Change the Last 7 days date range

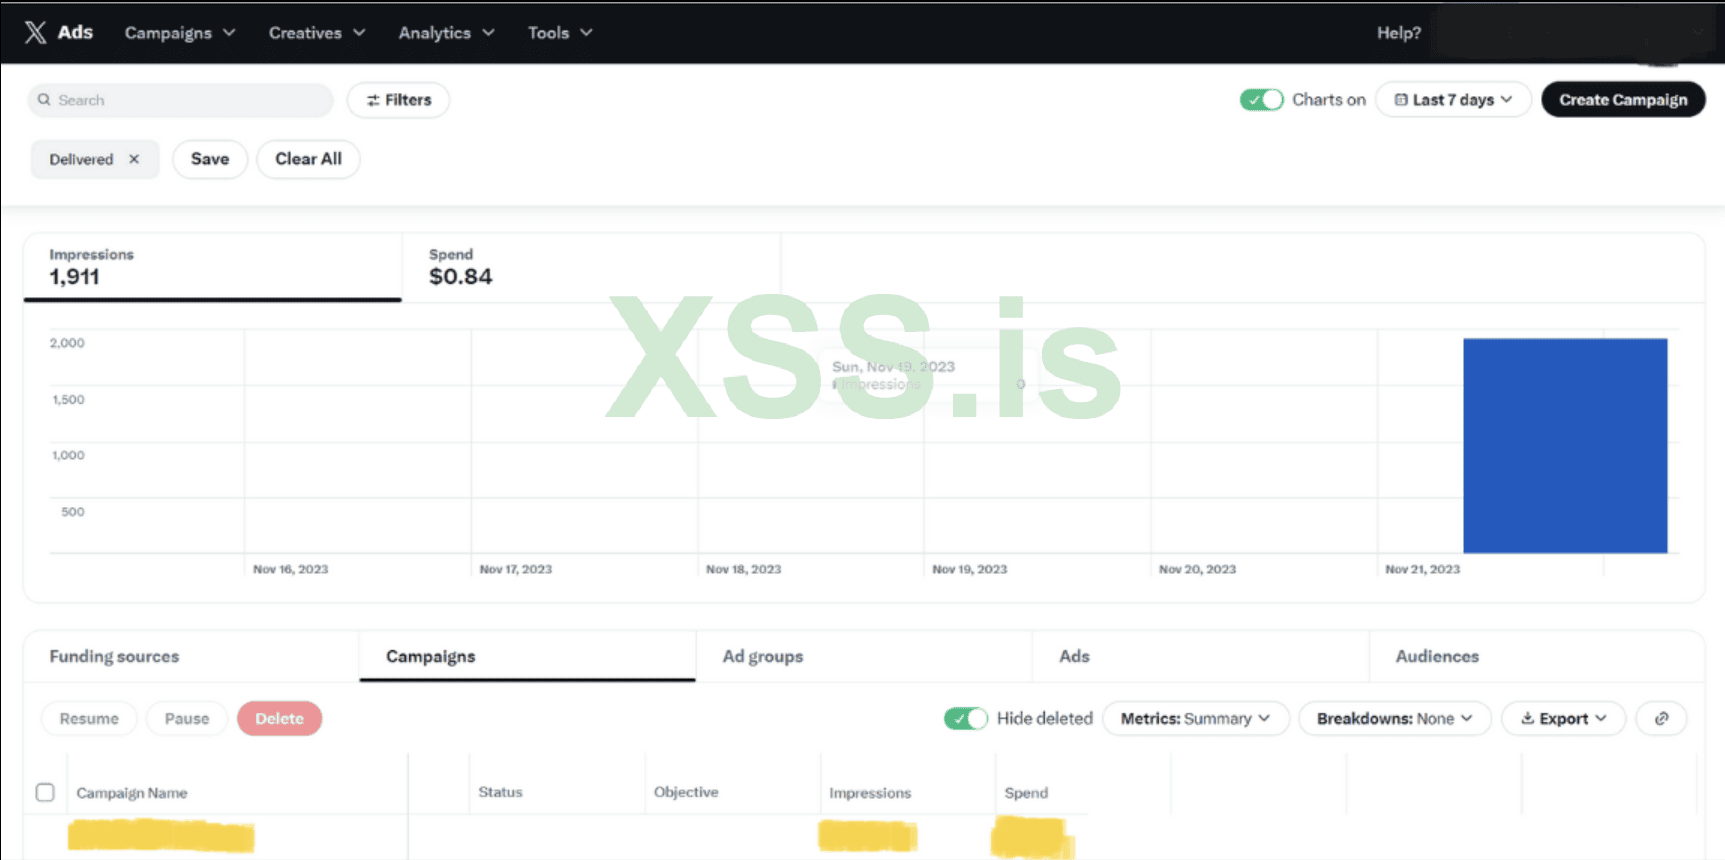point(1453,100)
